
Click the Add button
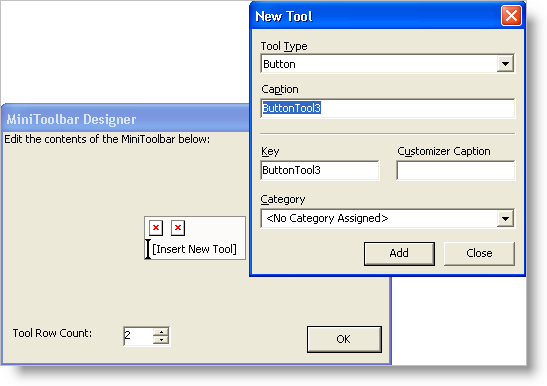click(x=399, y=253)
